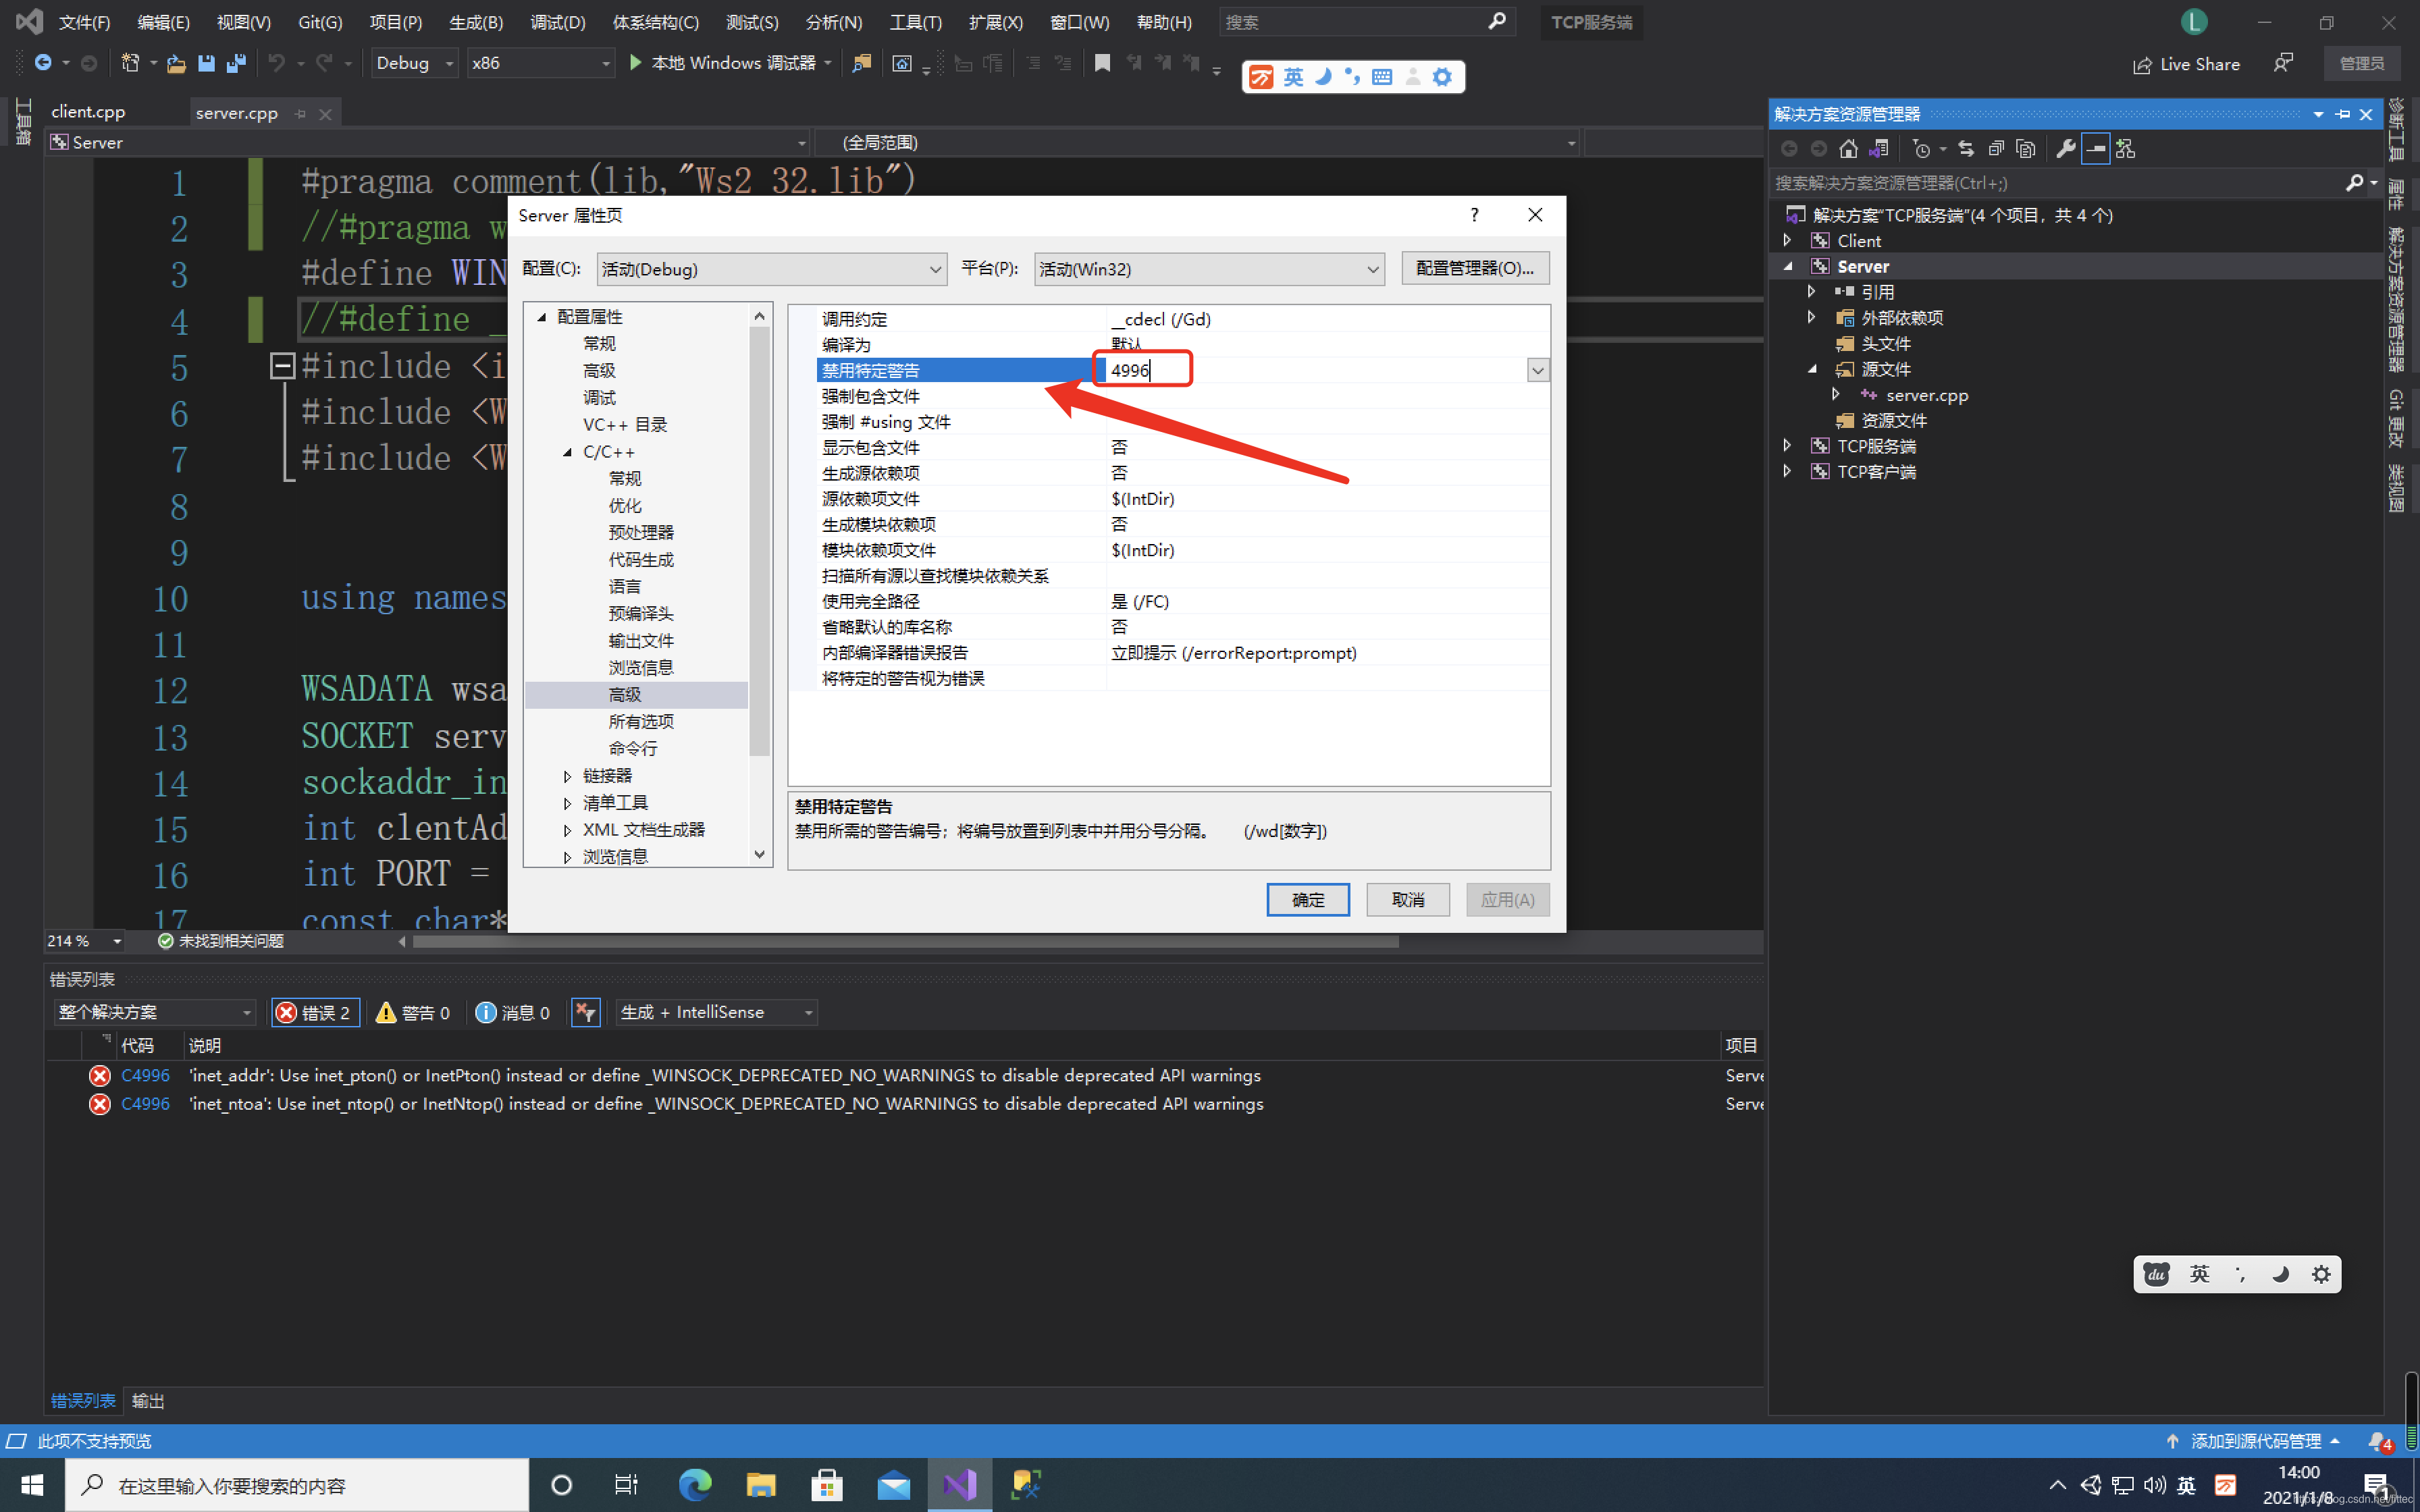This screenshot has height=1512, width=2420.
Task: Open the 配置(C) 活动(Debug) dropdown
Action: coord(771,269)
